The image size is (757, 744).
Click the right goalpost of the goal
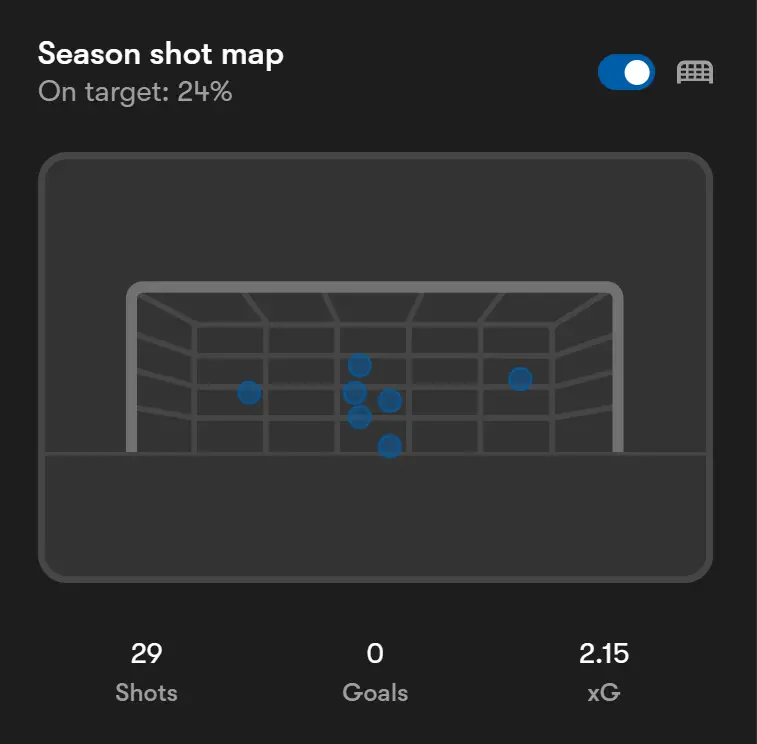(x=618, y=370)
